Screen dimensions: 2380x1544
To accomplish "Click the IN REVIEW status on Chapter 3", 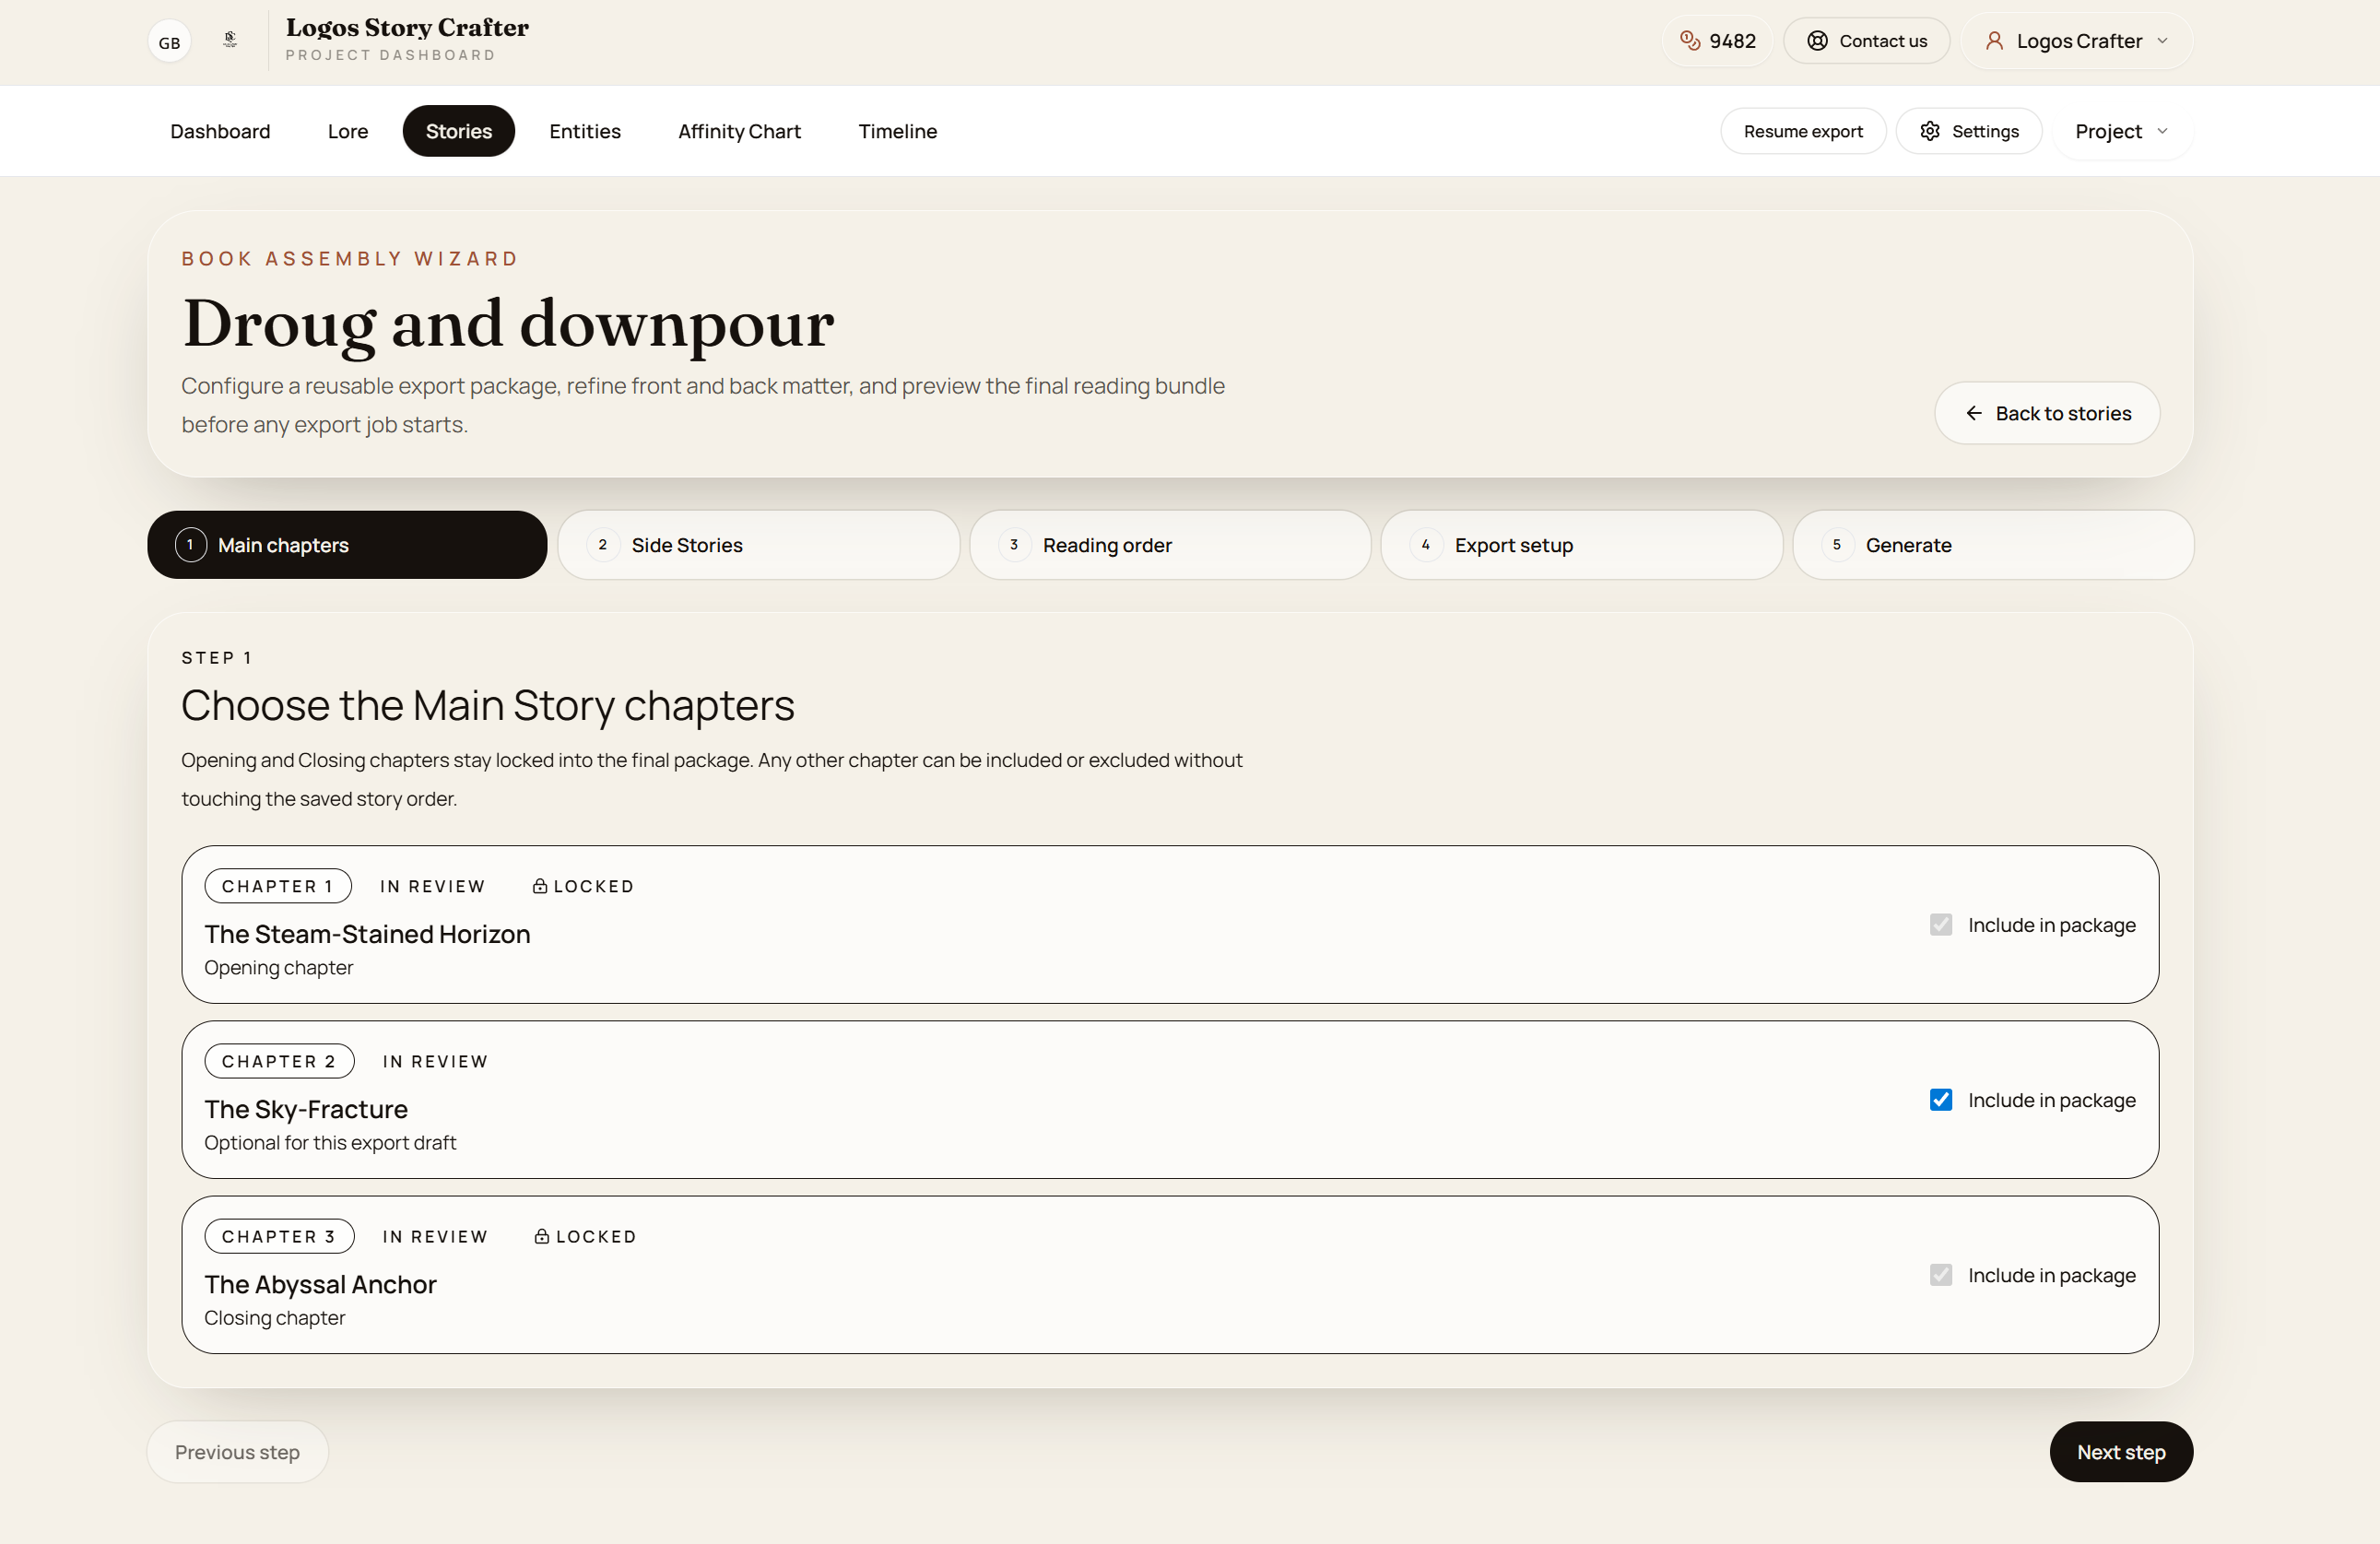I will 435,1236.
